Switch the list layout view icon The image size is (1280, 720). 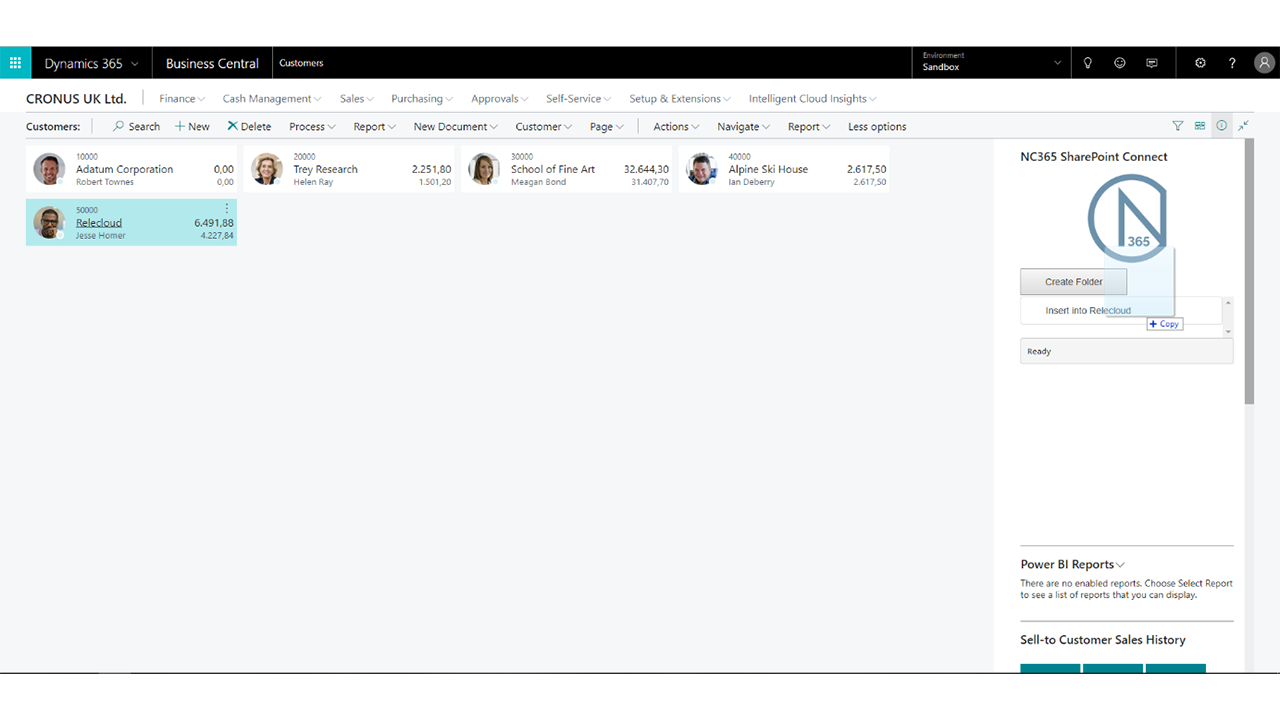point(1200,126)
